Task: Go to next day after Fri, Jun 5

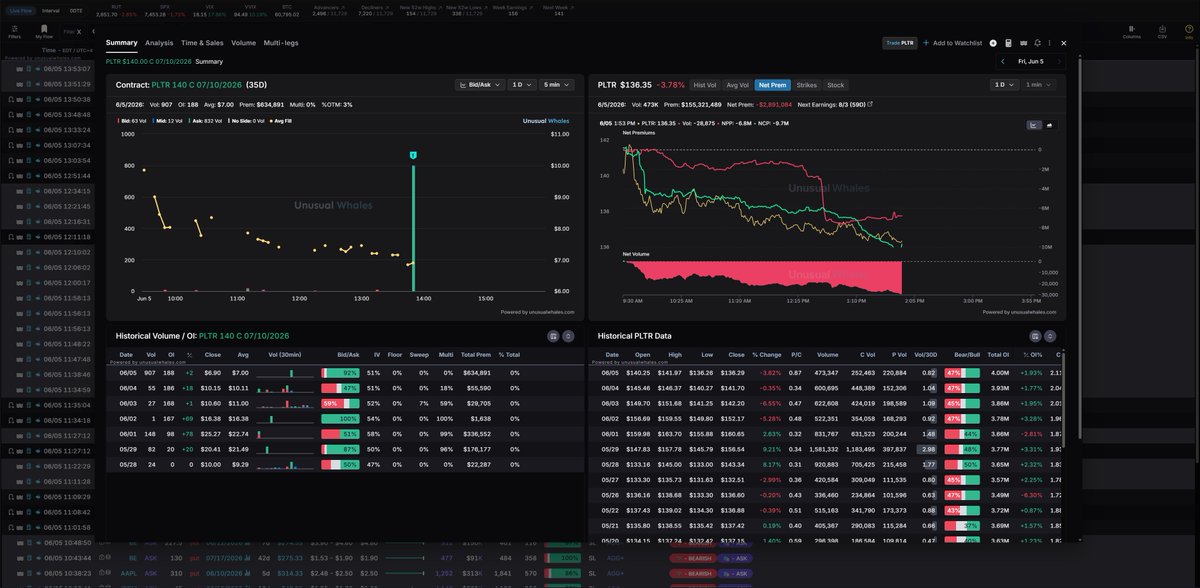Action: (x=1059, y=61)
